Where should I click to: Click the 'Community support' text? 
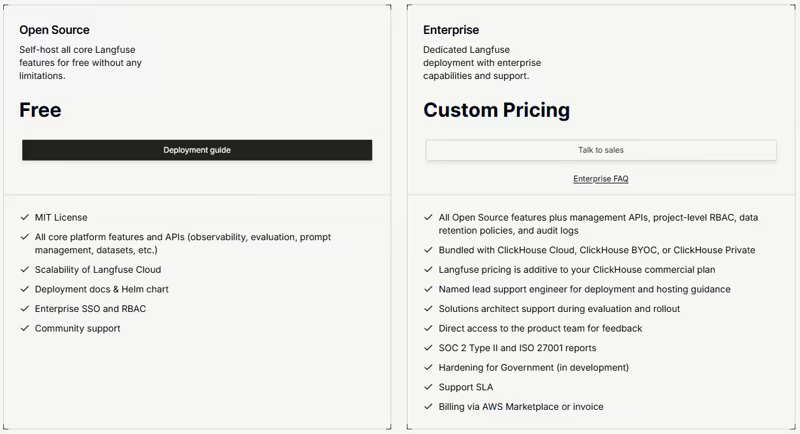[x=78, y=328]
